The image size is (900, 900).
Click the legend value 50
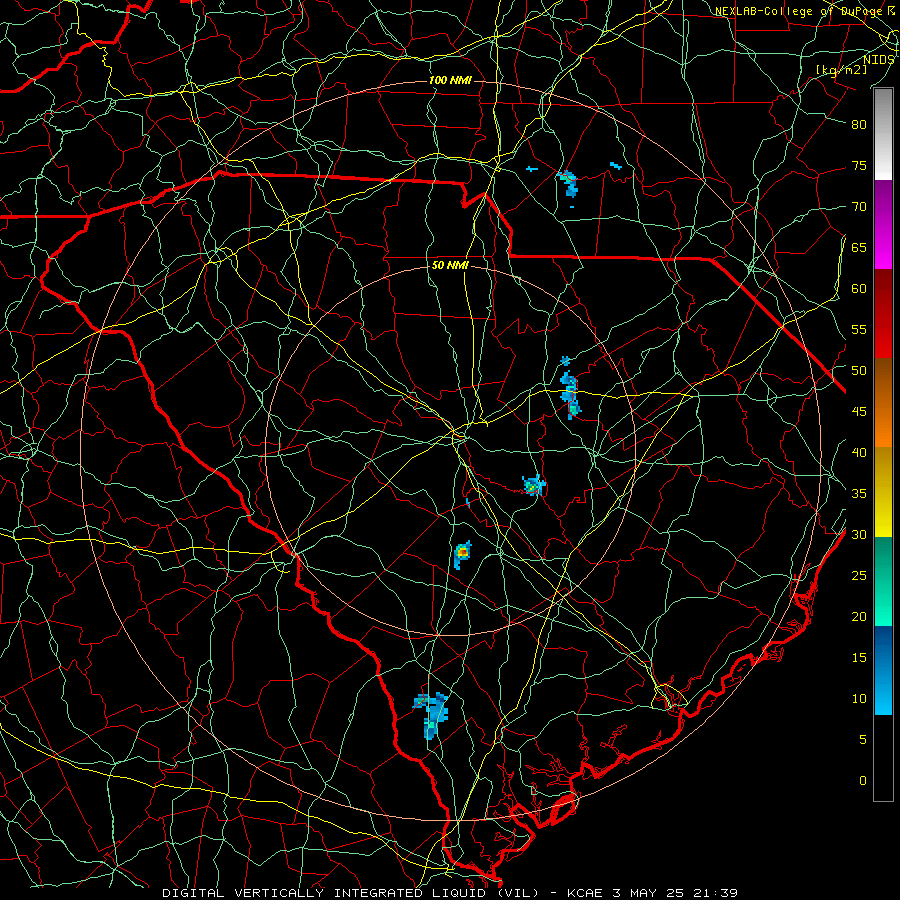tap(859, 371)
